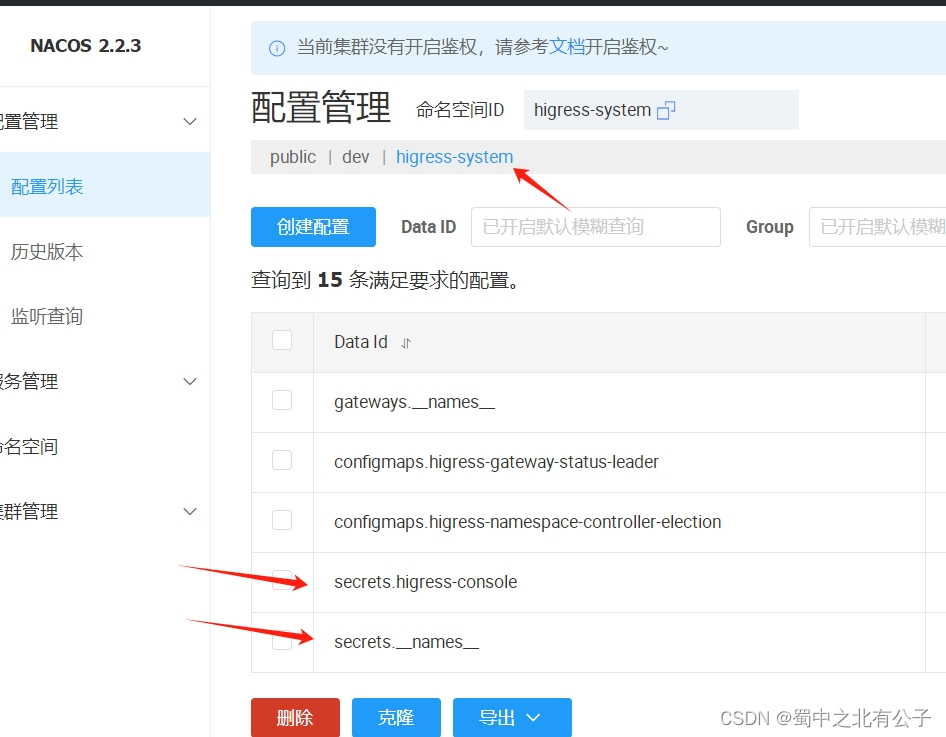
Task: Open the 导出 export dropdown
Action: click(x=512, y=717)
